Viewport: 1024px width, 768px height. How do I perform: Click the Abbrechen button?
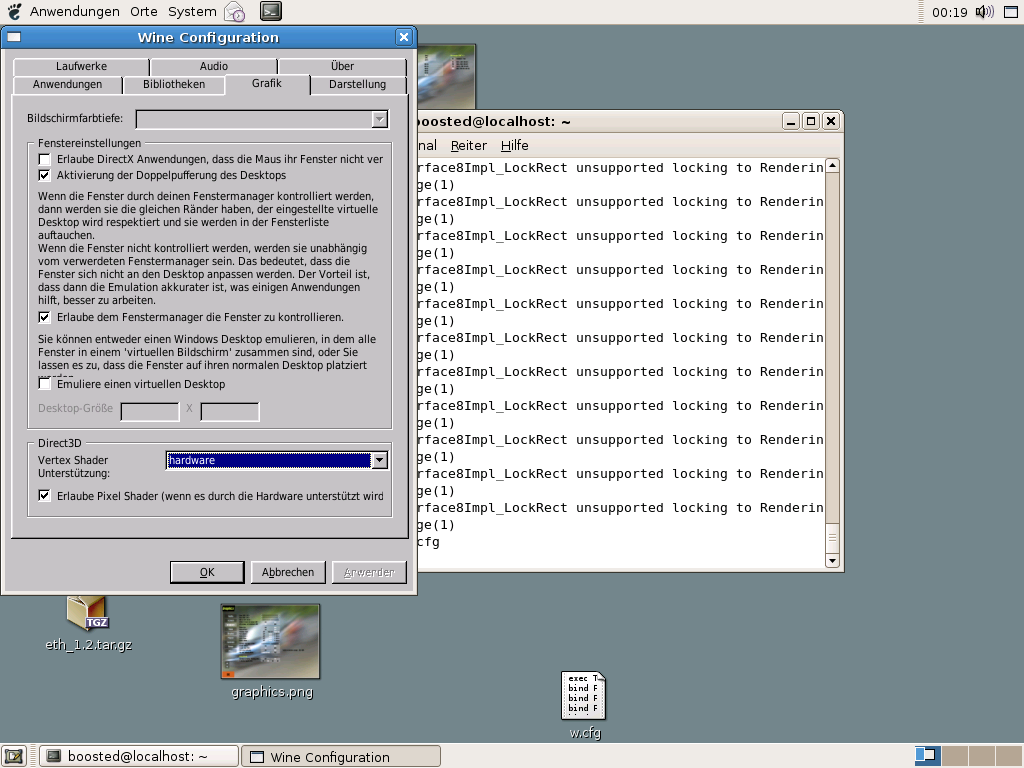[x=288, y=572]
